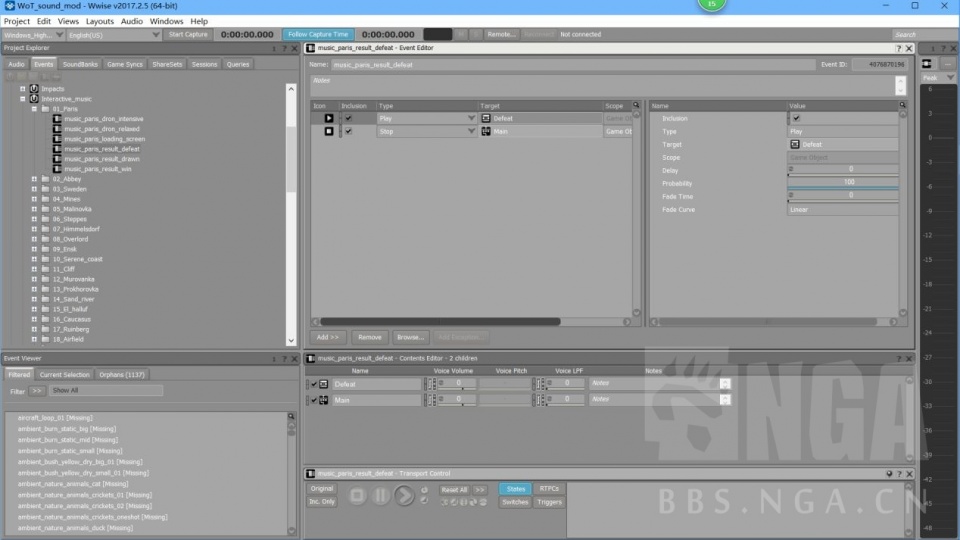Click the Defeat object icon in Contents Editor
Viewport: 960px width, 540px height.
[324, 384]
